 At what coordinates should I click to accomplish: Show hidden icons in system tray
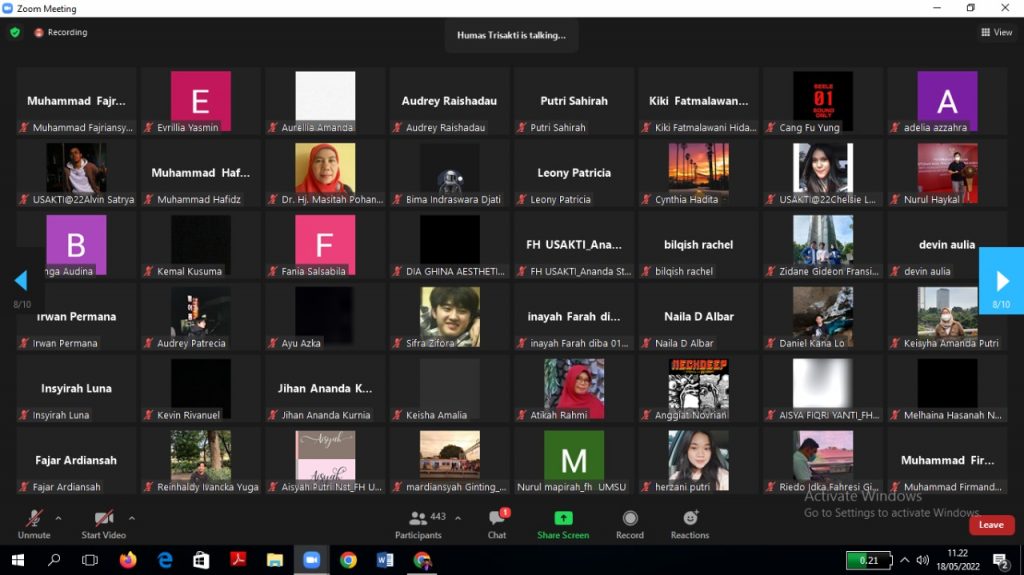point(904,560)
